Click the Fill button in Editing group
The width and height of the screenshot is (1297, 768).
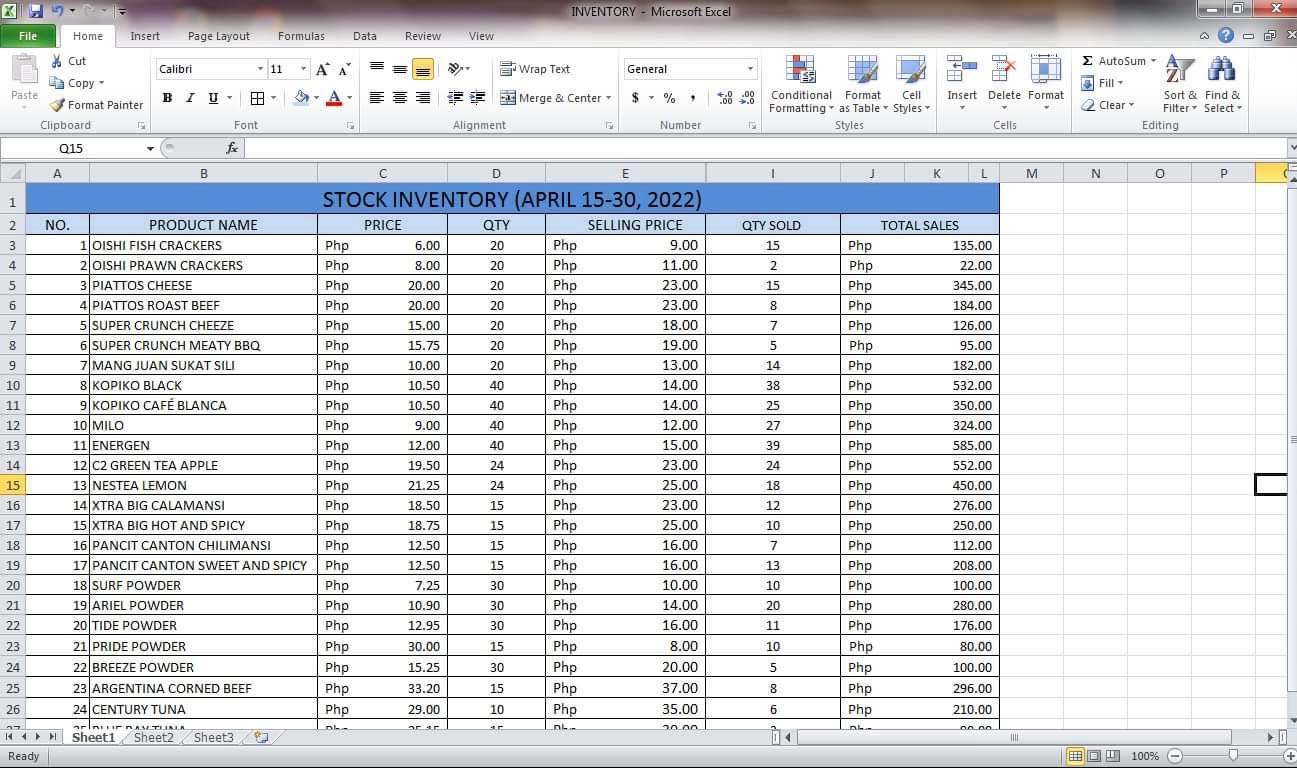tap(1103, 83)
